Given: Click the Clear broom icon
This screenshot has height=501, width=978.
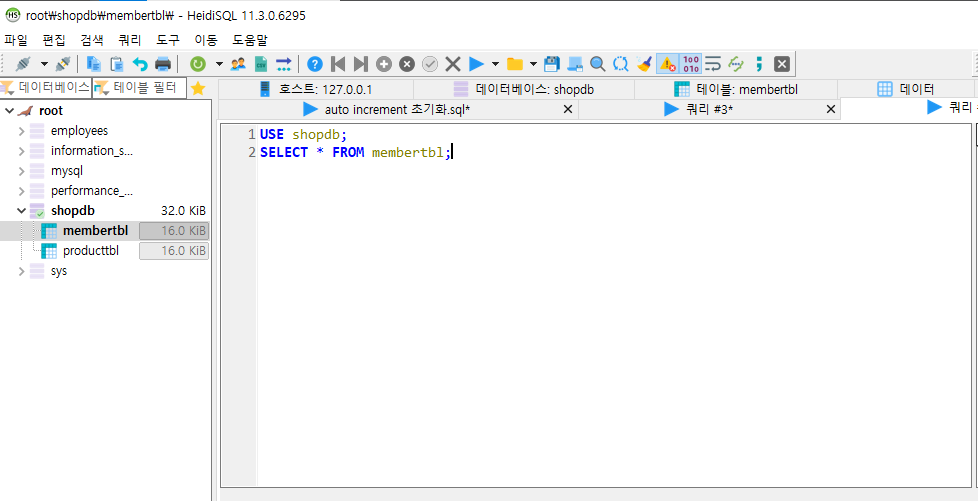Looking at the screenshot, I should tap(644, 64).
